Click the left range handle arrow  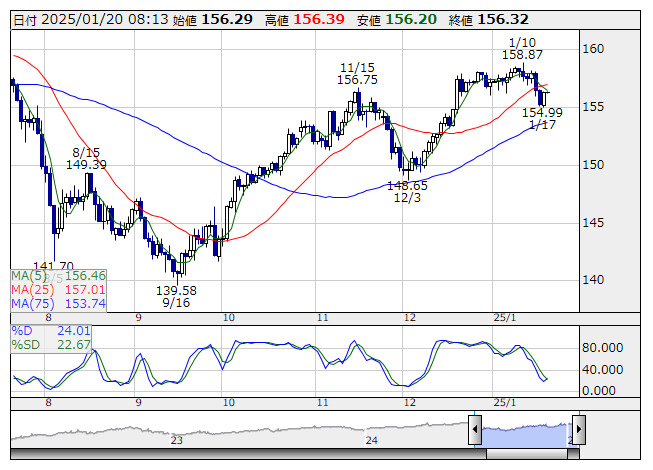point(474,429)
